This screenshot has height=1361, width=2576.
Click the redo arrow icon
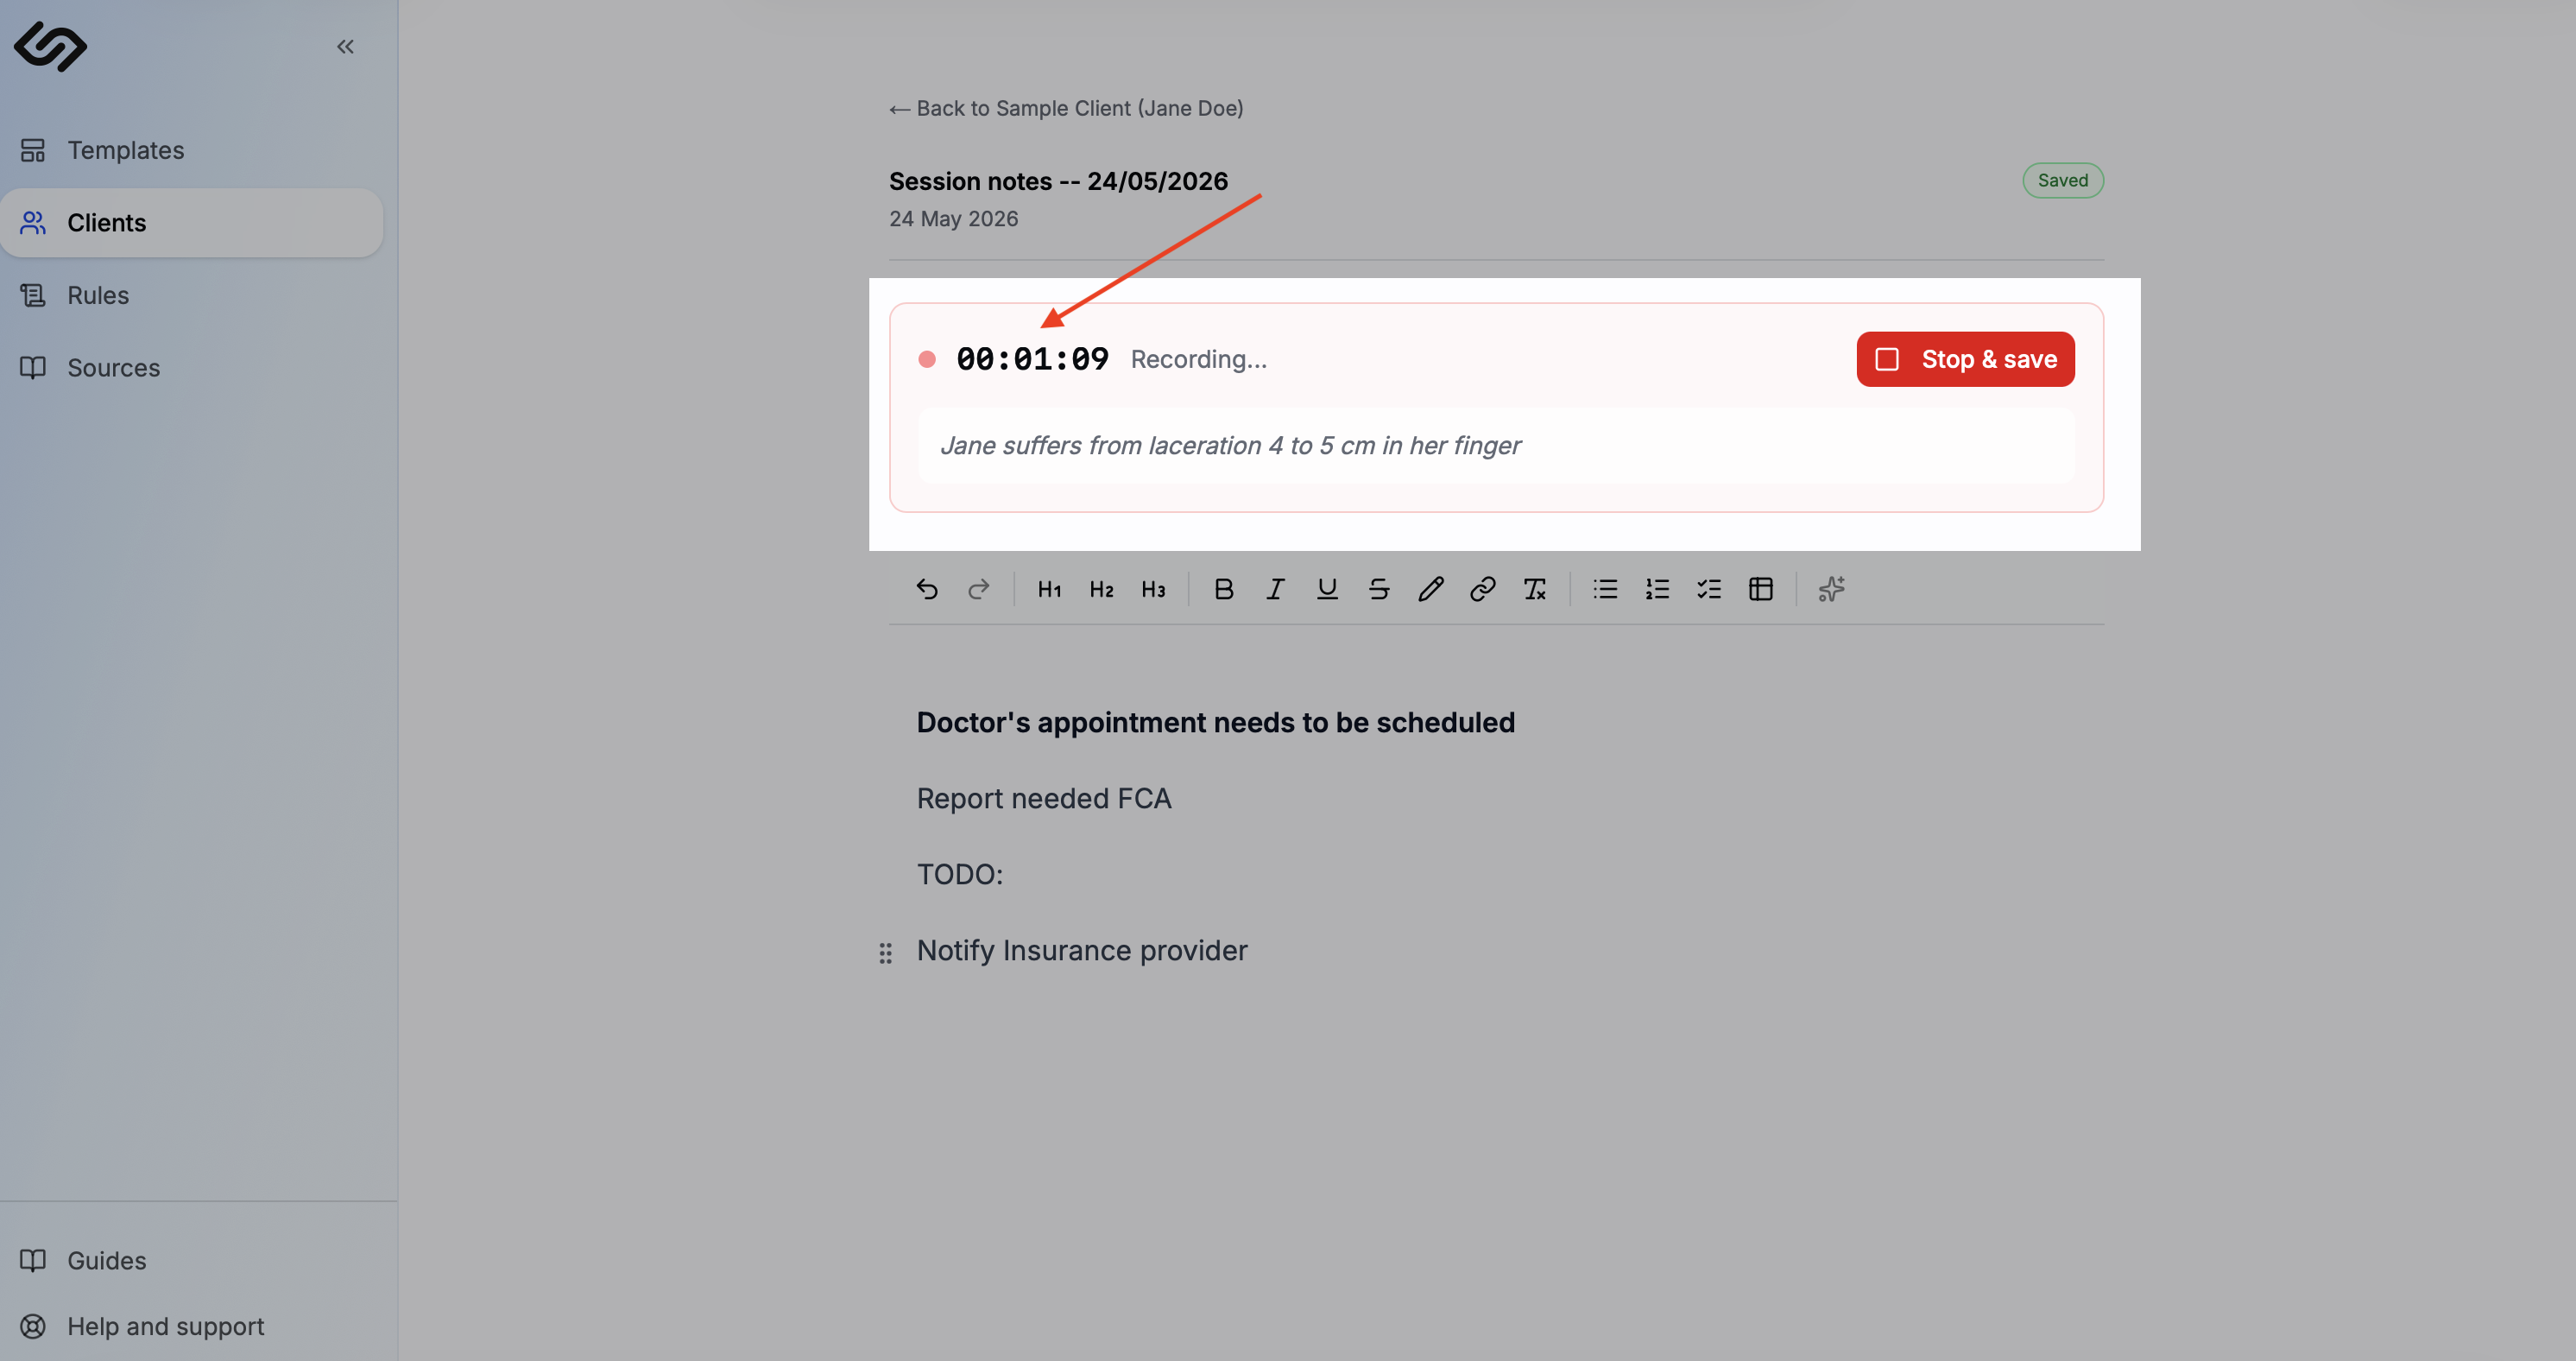pos(979,589)
